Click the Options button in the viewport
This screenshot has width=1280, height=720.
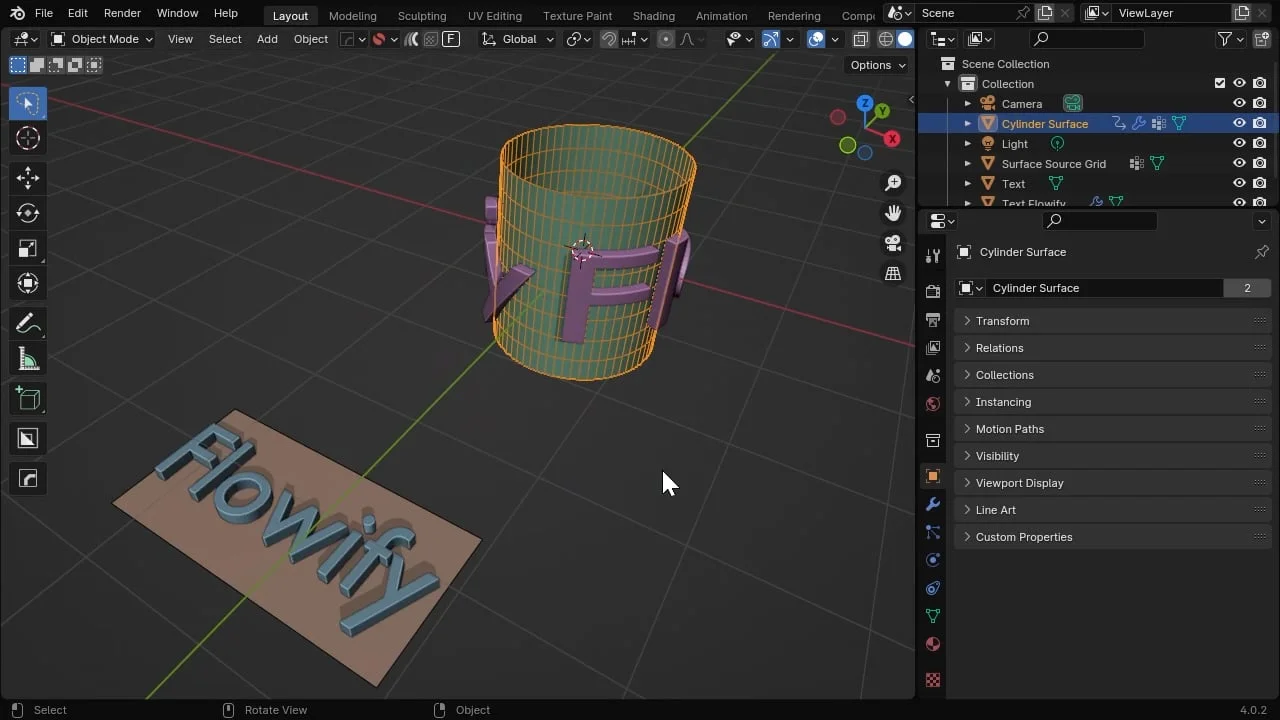(877, 65)
